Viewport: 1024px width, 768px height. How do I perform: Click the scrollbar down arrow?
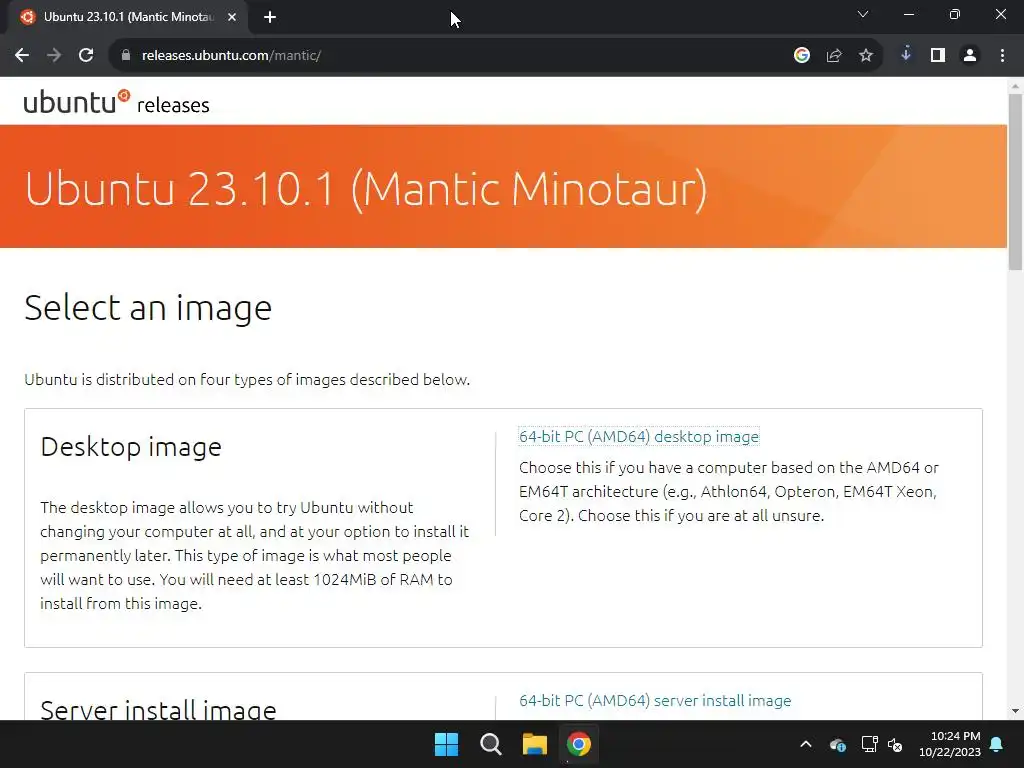(x=1015, y=711)
